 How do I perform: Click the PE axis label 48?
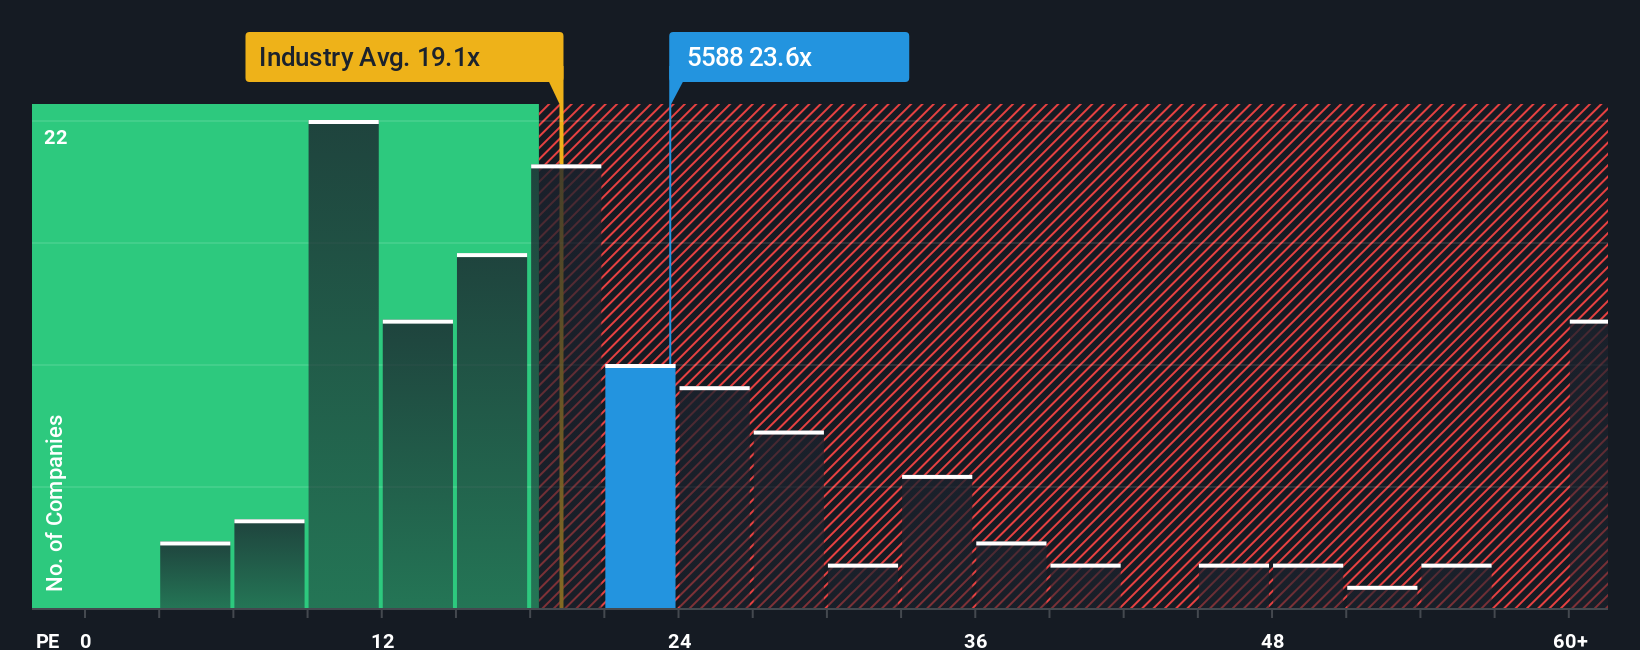1272,640
